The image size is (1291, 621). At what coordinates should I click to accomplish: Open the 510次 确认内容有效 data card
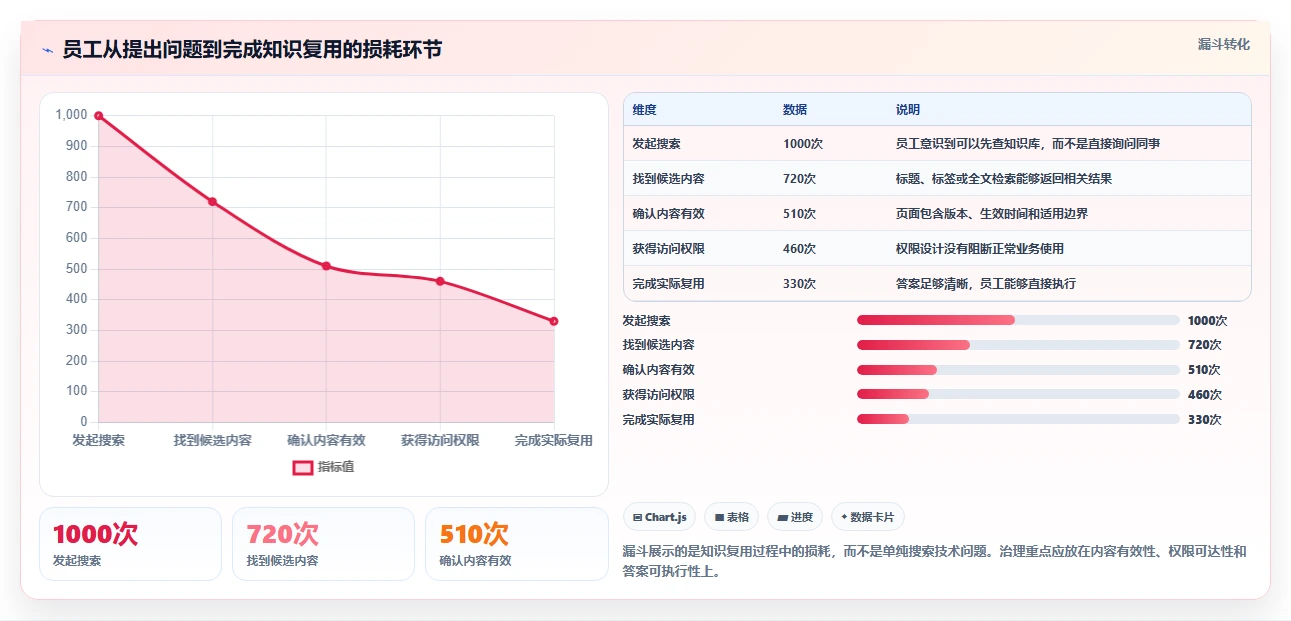point(516,543)
